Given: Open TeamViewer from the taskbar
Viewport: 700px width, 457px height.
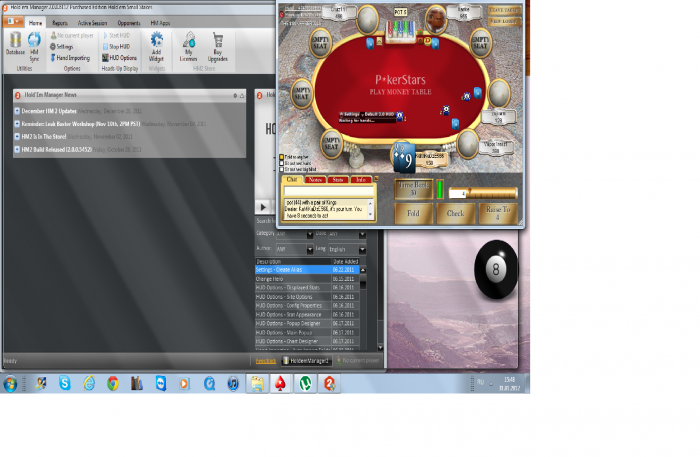Looking at the screenshot, I should pos(161,383).
